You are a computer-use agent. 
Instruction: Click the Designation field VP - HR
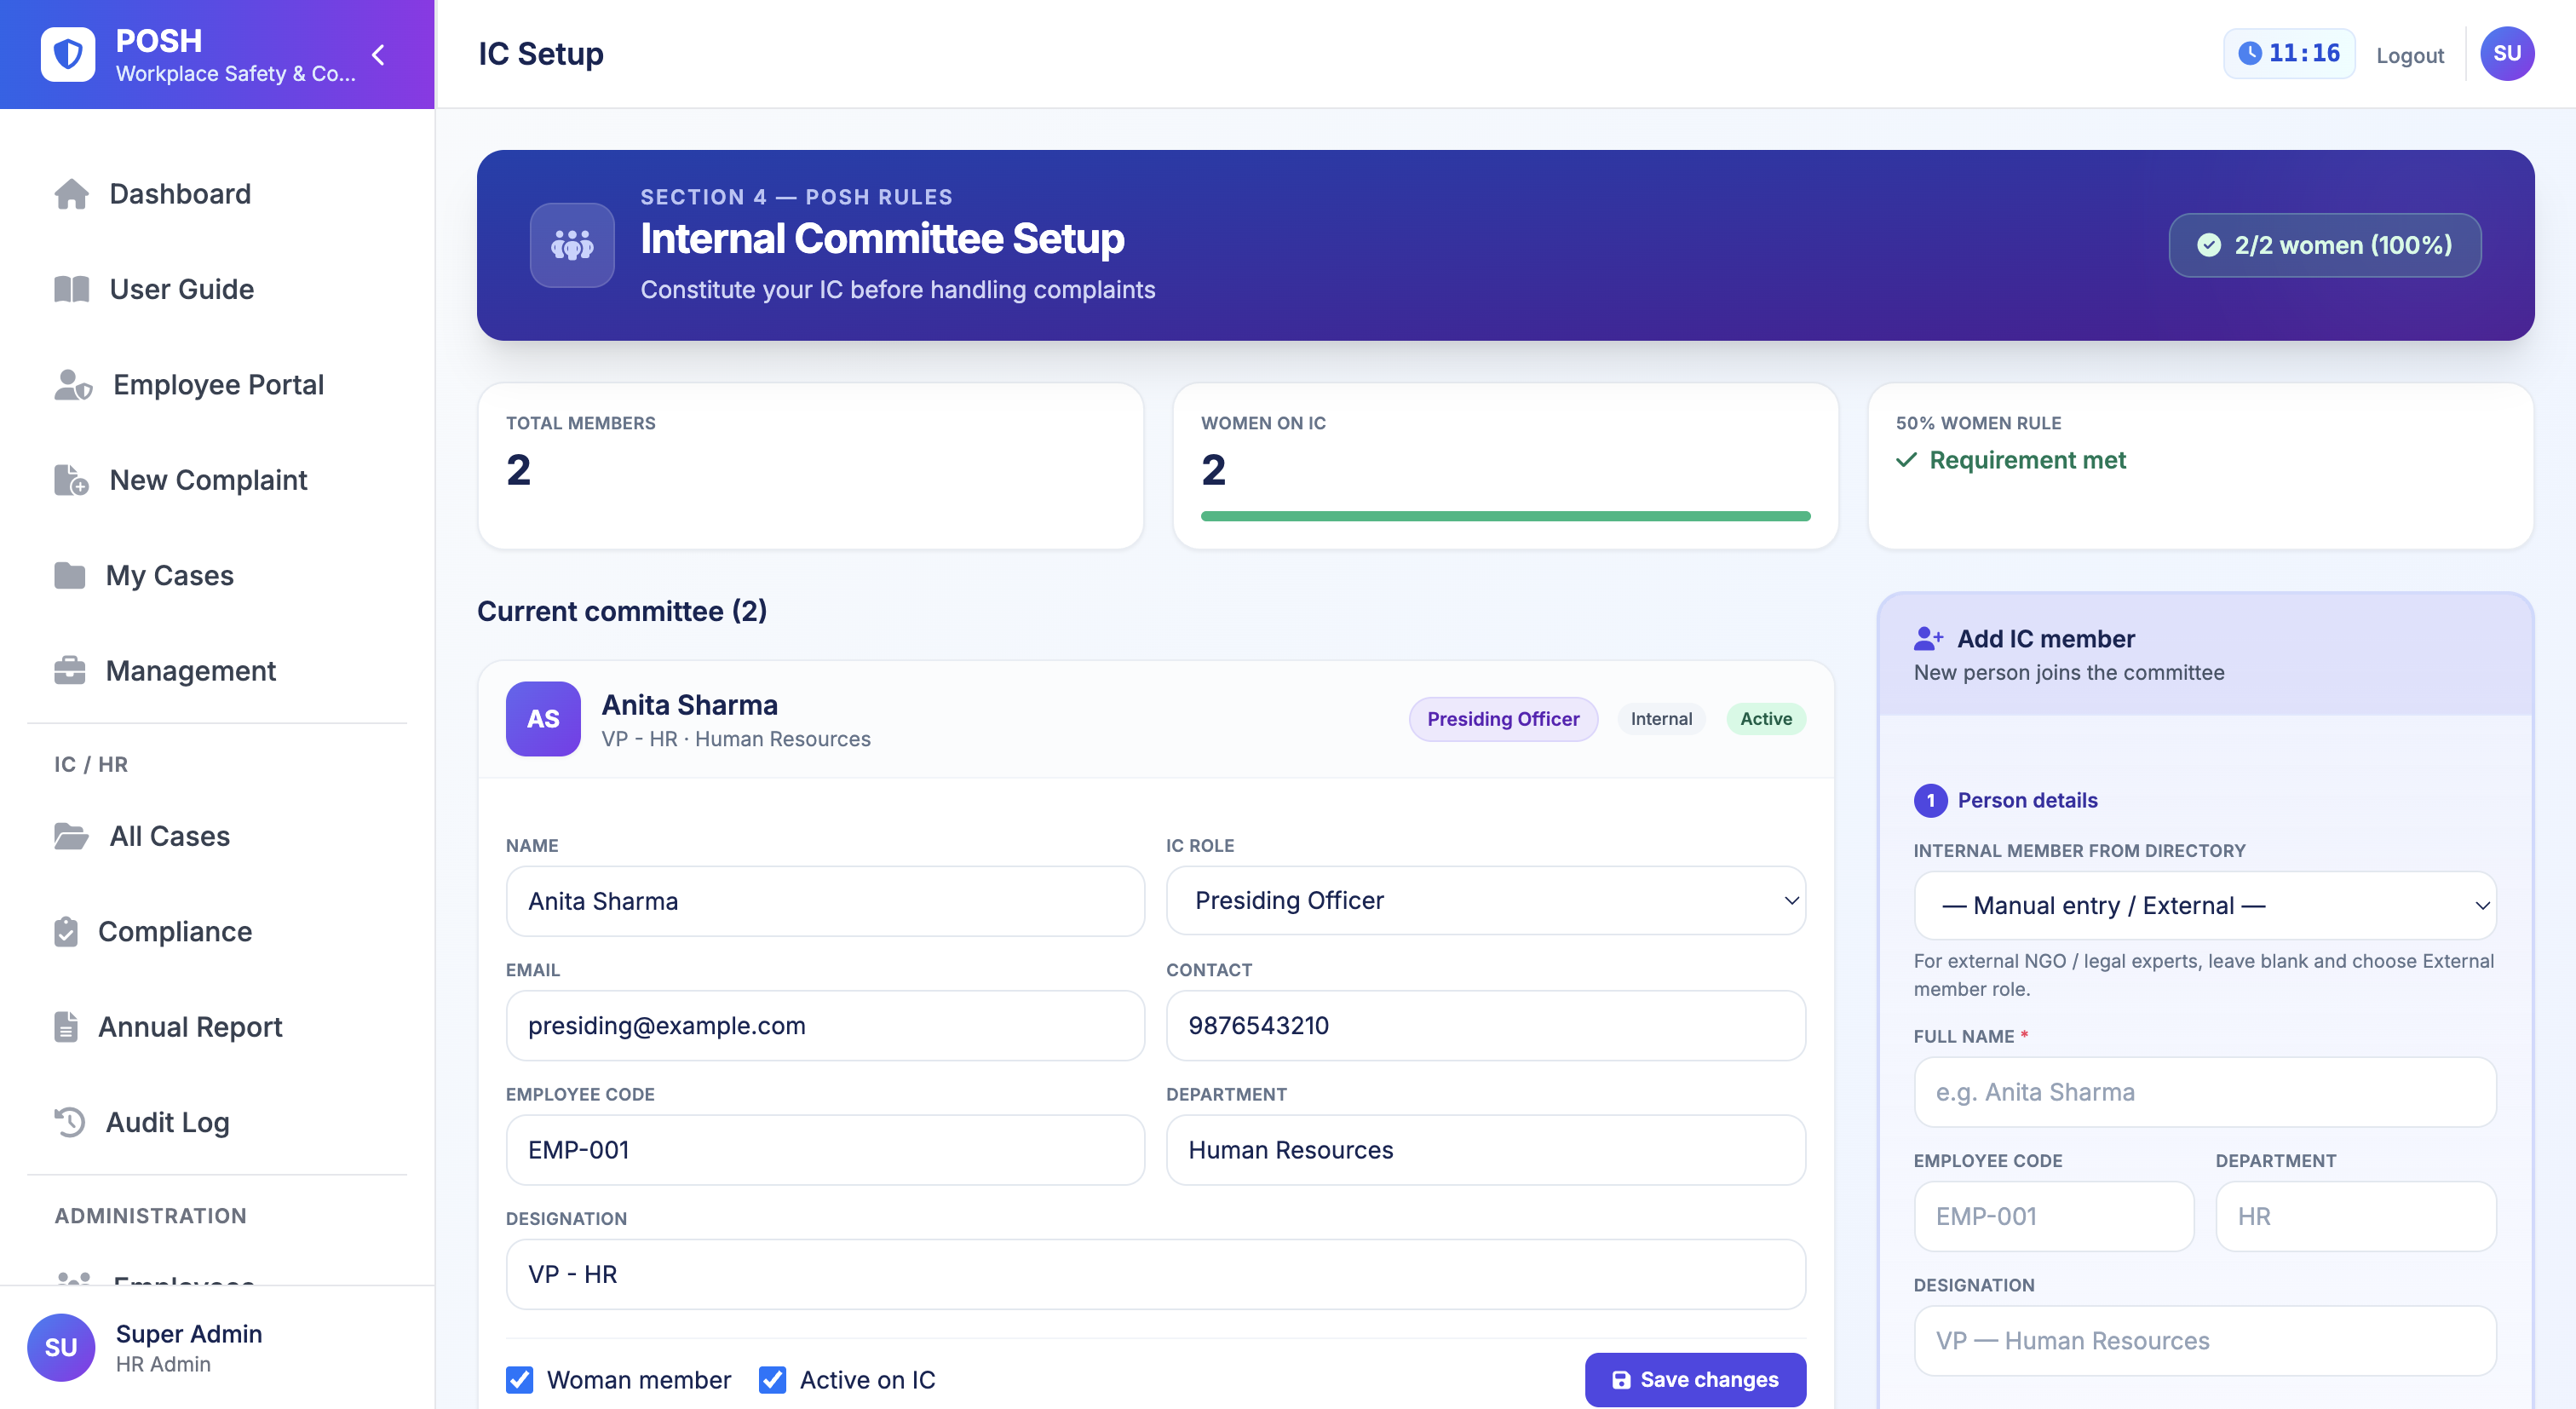(x=1156, y=1274)
